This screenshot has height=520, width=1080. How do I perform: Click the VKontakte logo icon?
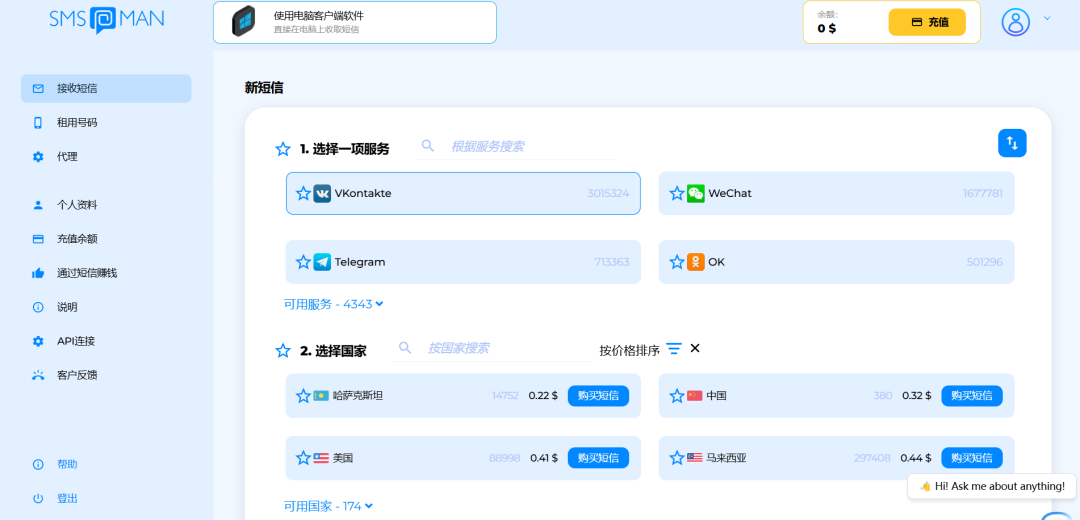click(322, 193)
